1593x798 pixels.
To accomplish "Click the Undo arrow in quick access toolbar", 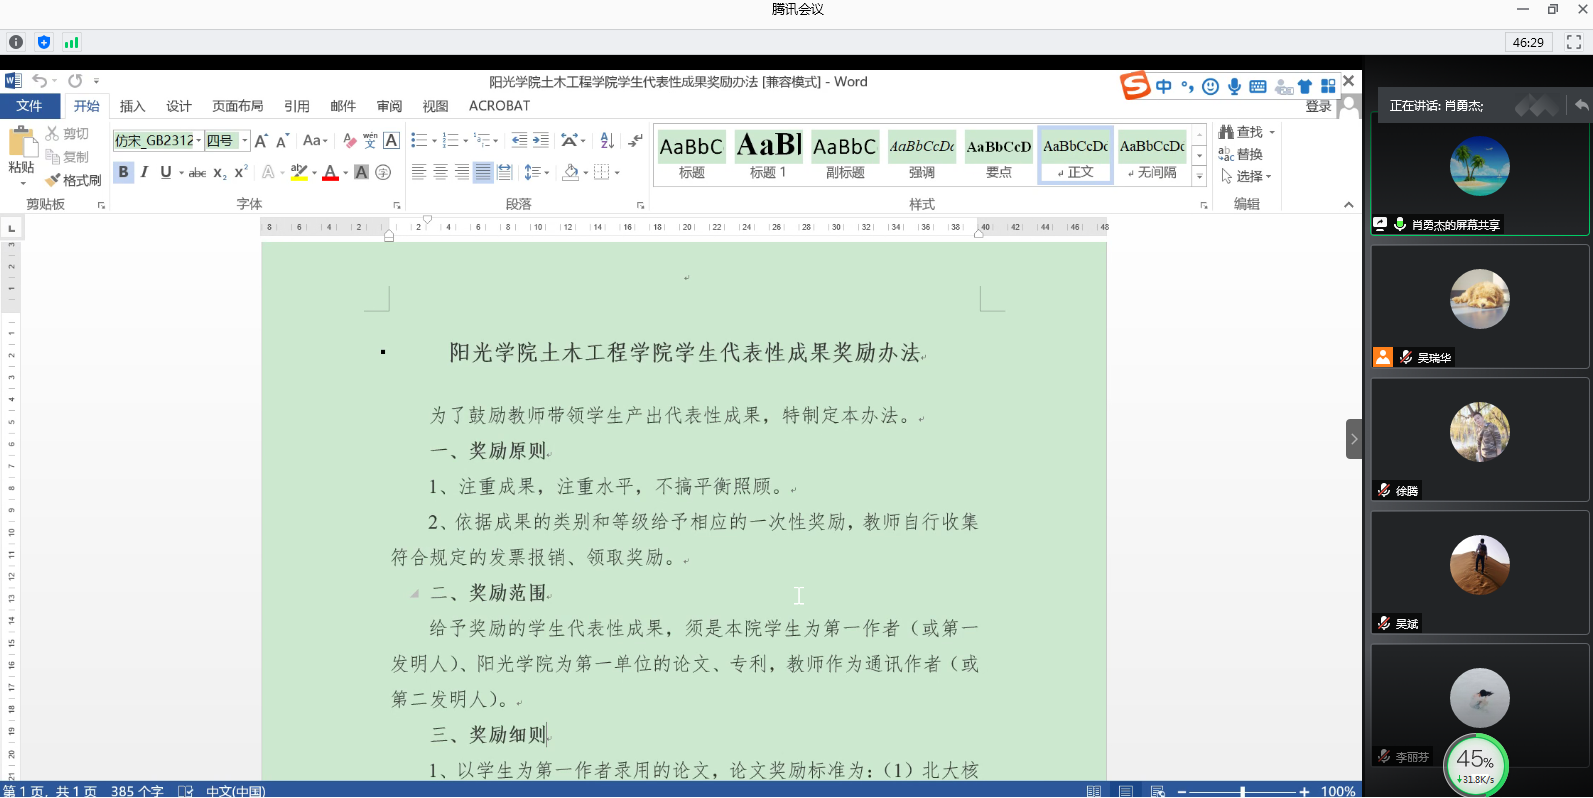I will click(39, 81).
